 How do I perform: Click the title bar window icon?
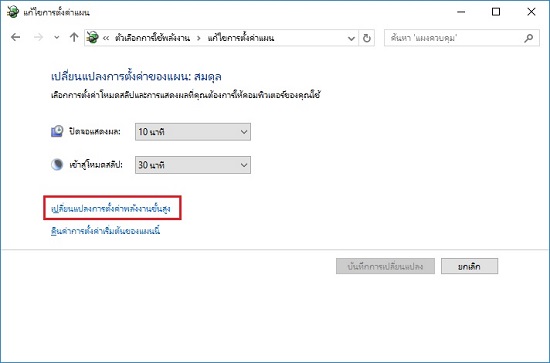pos(13,12)
